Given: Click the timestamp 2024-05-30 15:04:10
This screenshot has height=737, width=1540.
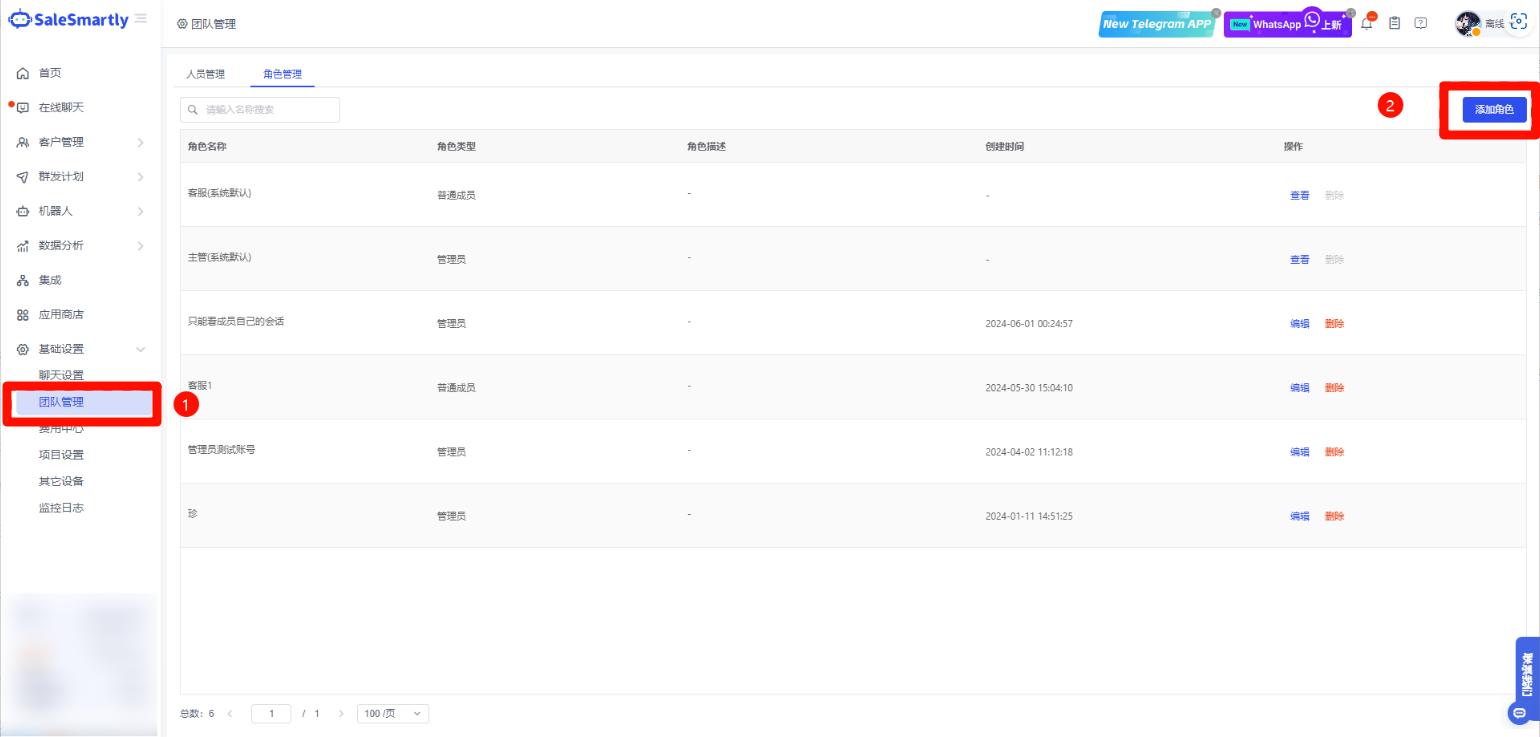Looking at the screenshot, I should (1029, 388).
